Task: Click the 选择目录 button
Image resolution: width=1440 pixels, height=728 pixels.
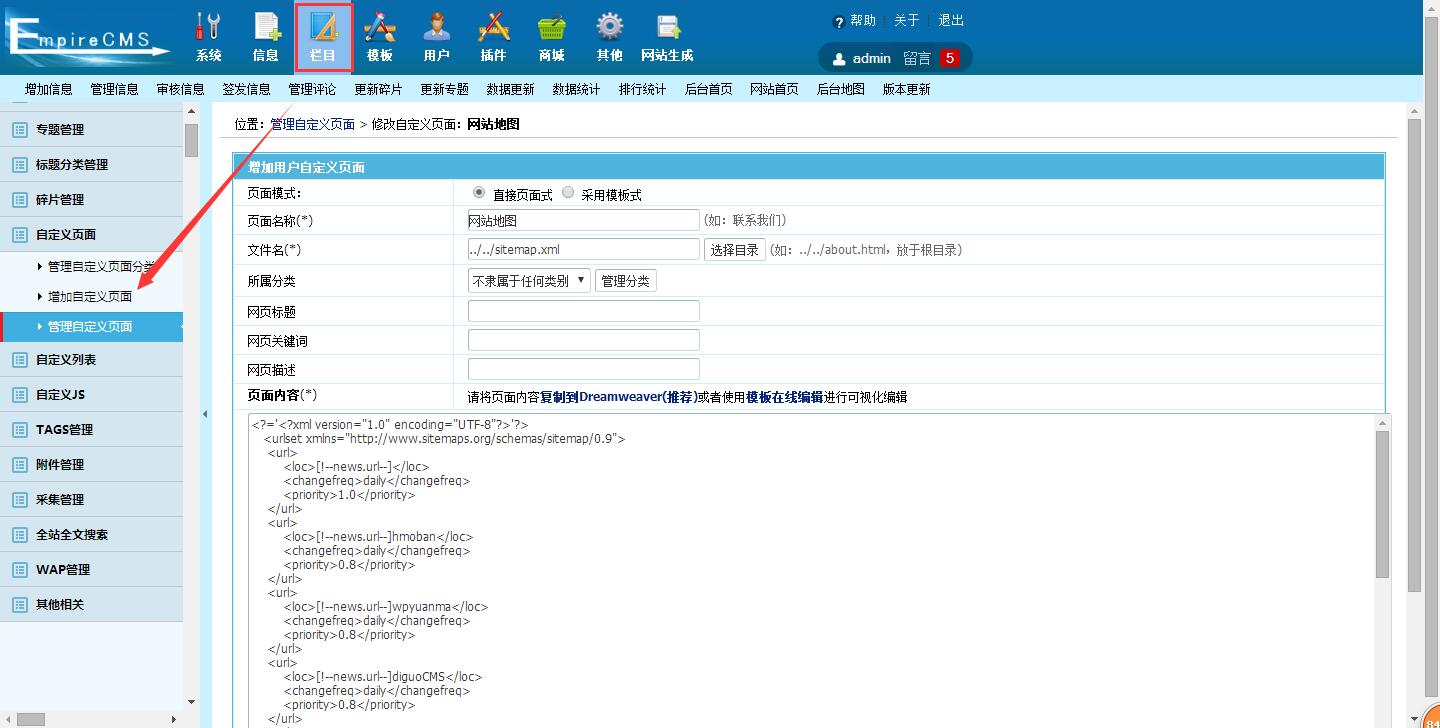Action: (x=734, y=250)
